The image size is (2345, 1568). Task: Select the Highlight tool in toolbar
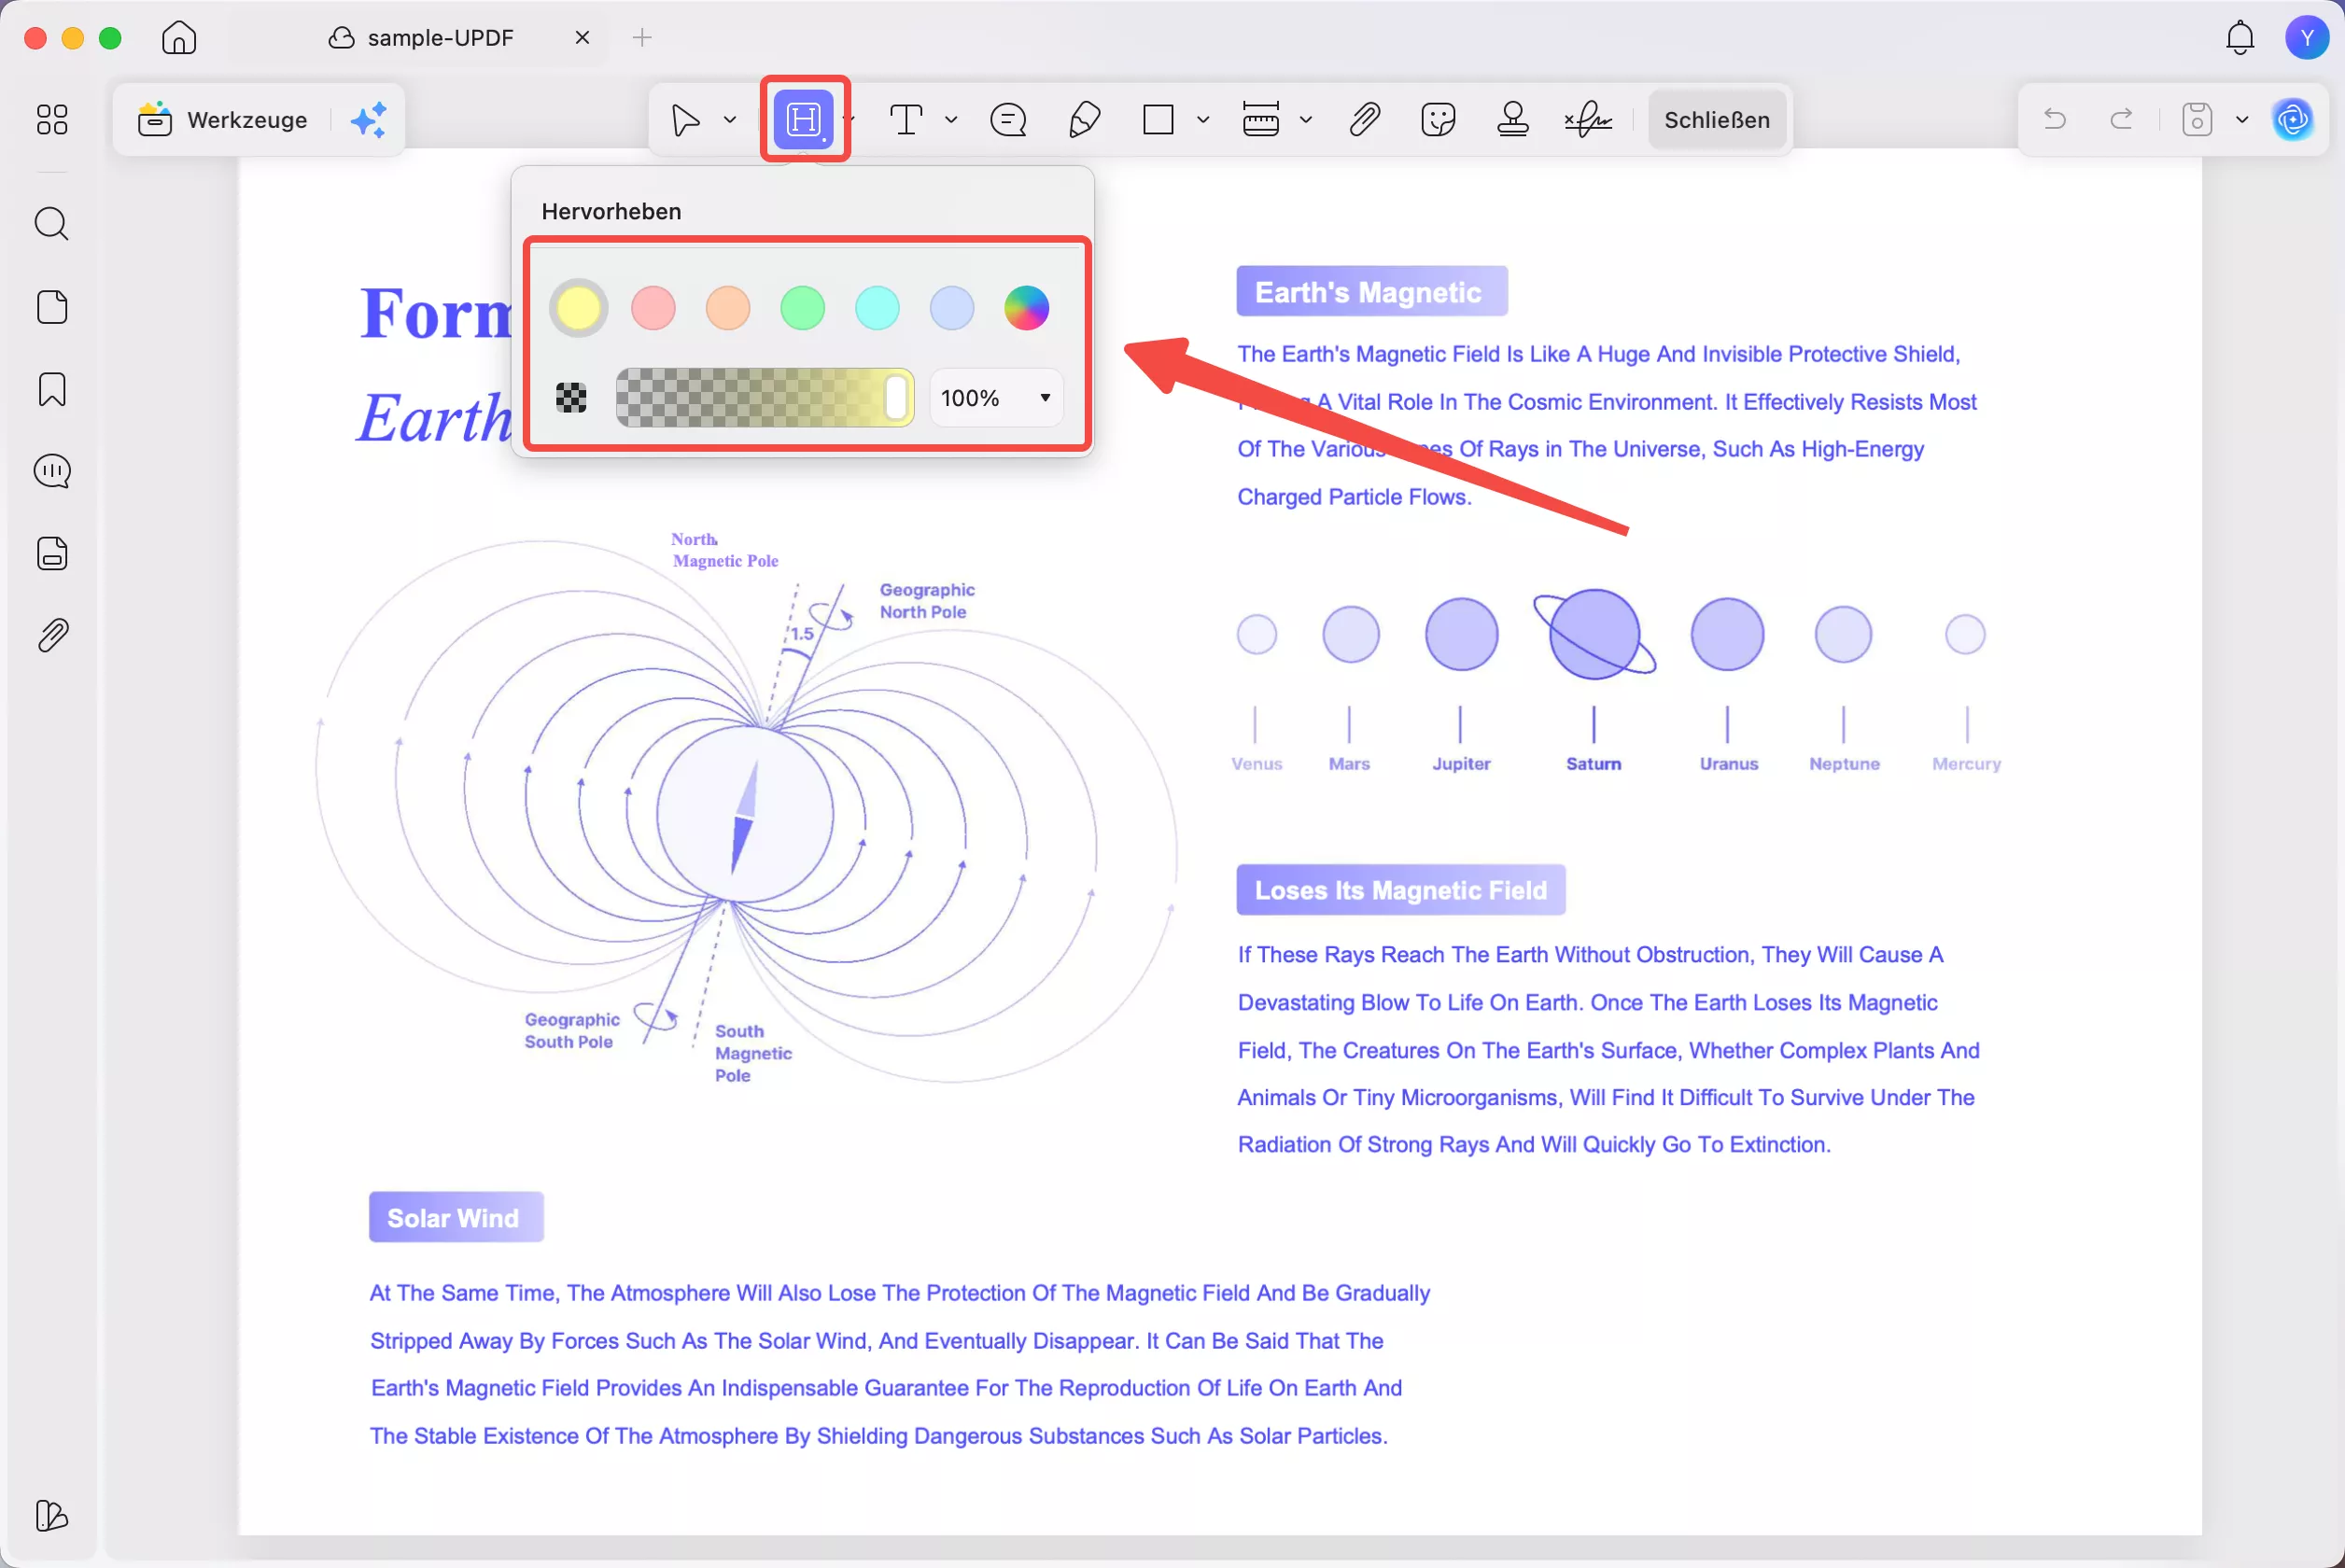point(804,119)
